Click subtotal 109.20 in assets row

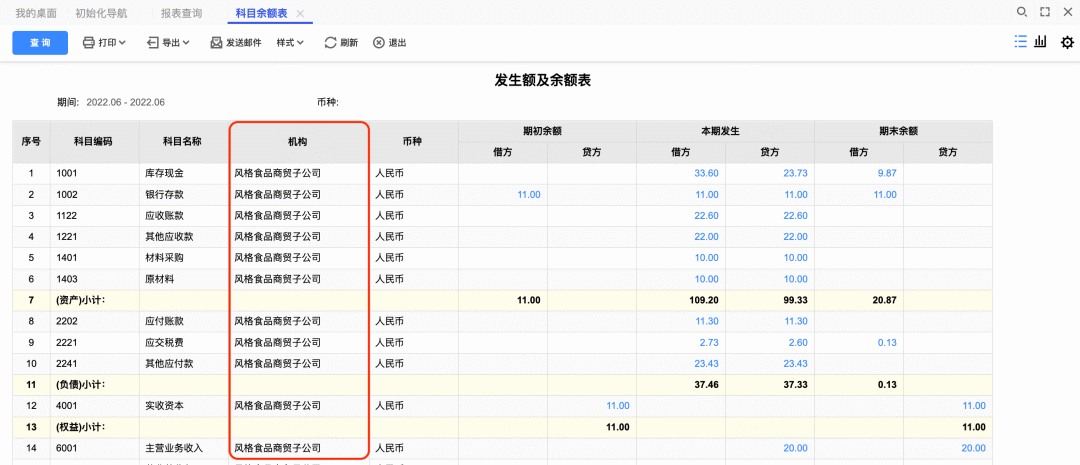click(x=704, y=300)
